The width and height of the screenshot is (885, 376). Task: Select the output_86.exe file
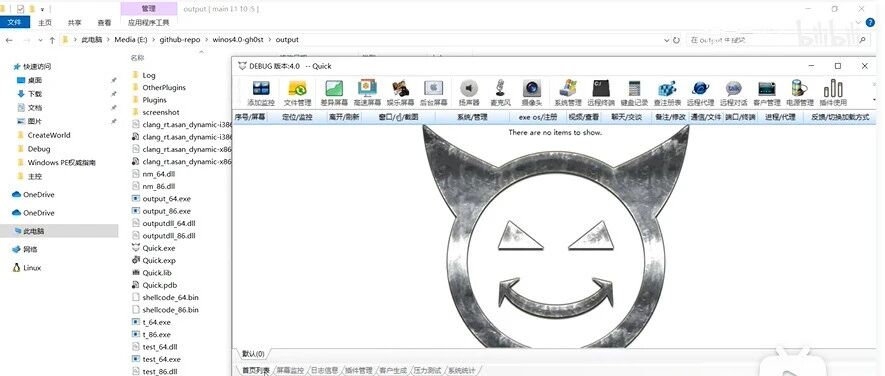[x=161, y=211]
